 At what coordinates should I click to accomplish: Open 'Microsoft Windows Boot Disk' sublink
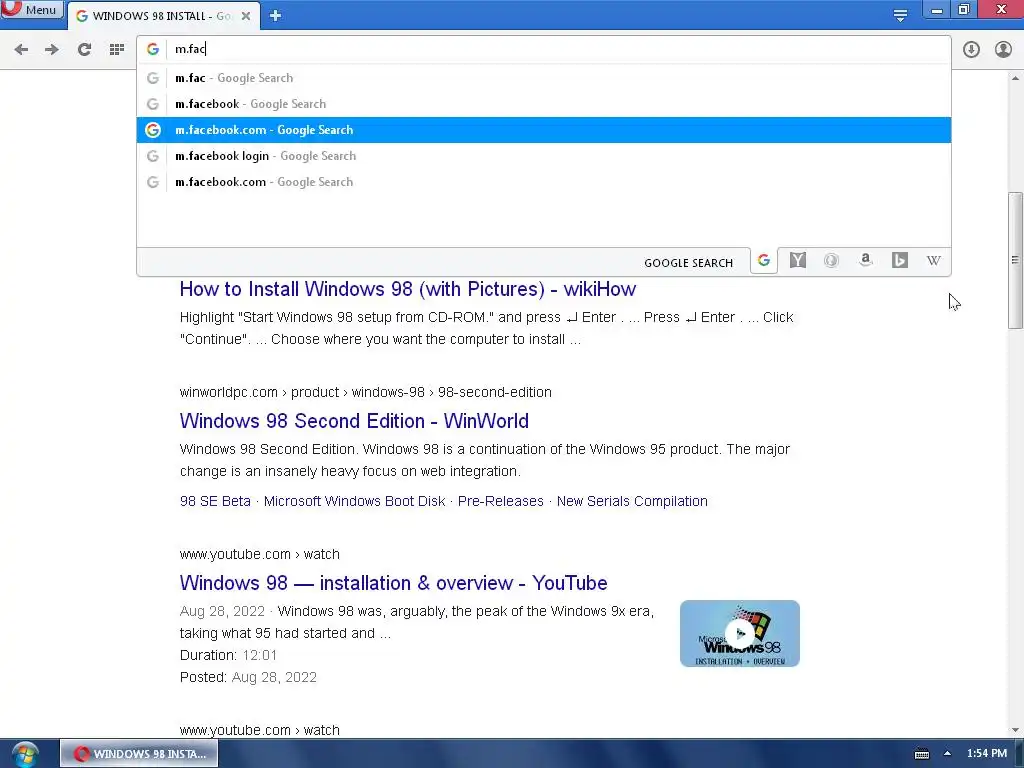point(355,501)
